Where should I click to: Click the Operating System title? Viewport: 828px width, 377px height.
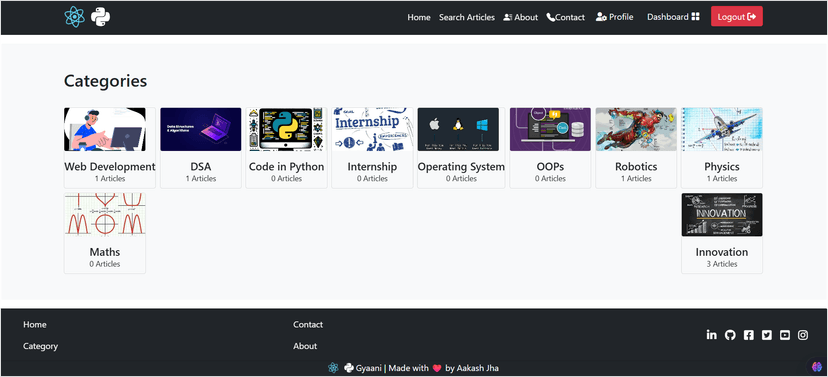pyautogui.click(x=461, y=166)
